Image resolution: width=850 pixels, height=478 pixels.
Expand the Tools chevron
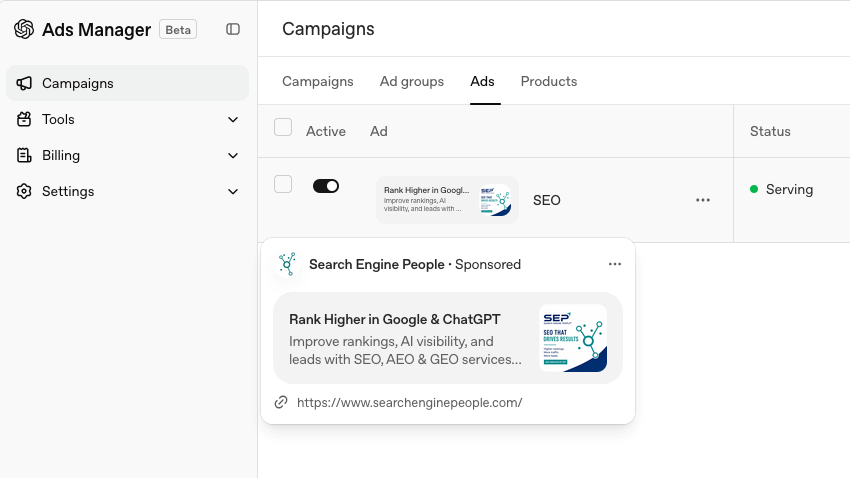click(x=233, y=119)
